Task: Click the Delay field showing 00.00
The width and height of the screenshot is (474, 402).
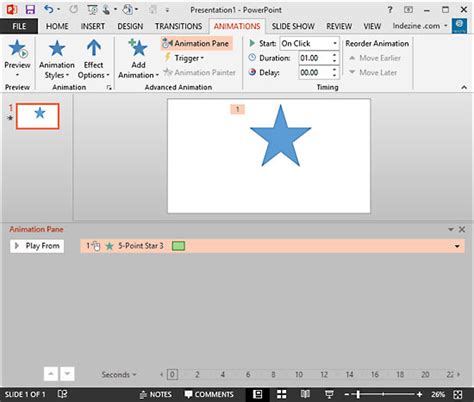Action: pyautogui.click(x=314, y=72)
